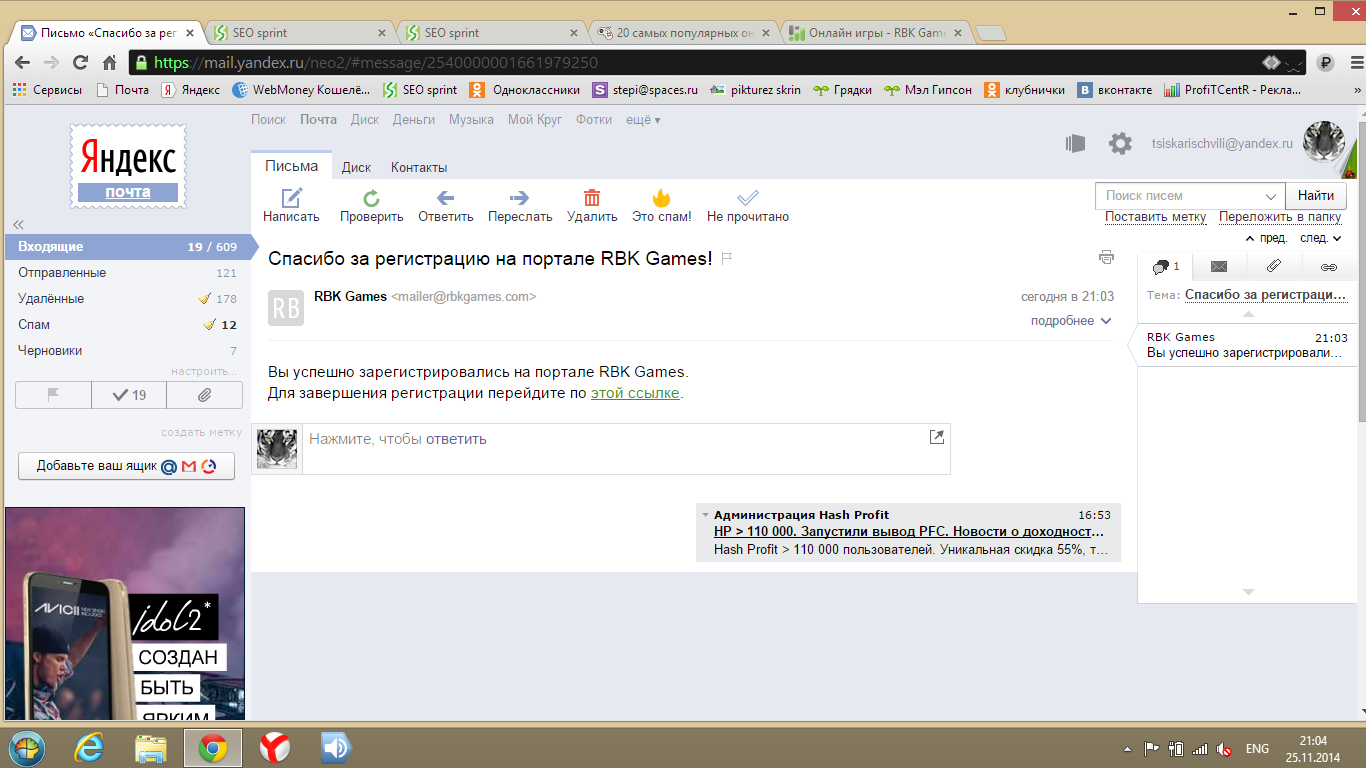Open Yandex browser from taskbar
Viewport: 1366px width, 768px height.
pos(274,747)
